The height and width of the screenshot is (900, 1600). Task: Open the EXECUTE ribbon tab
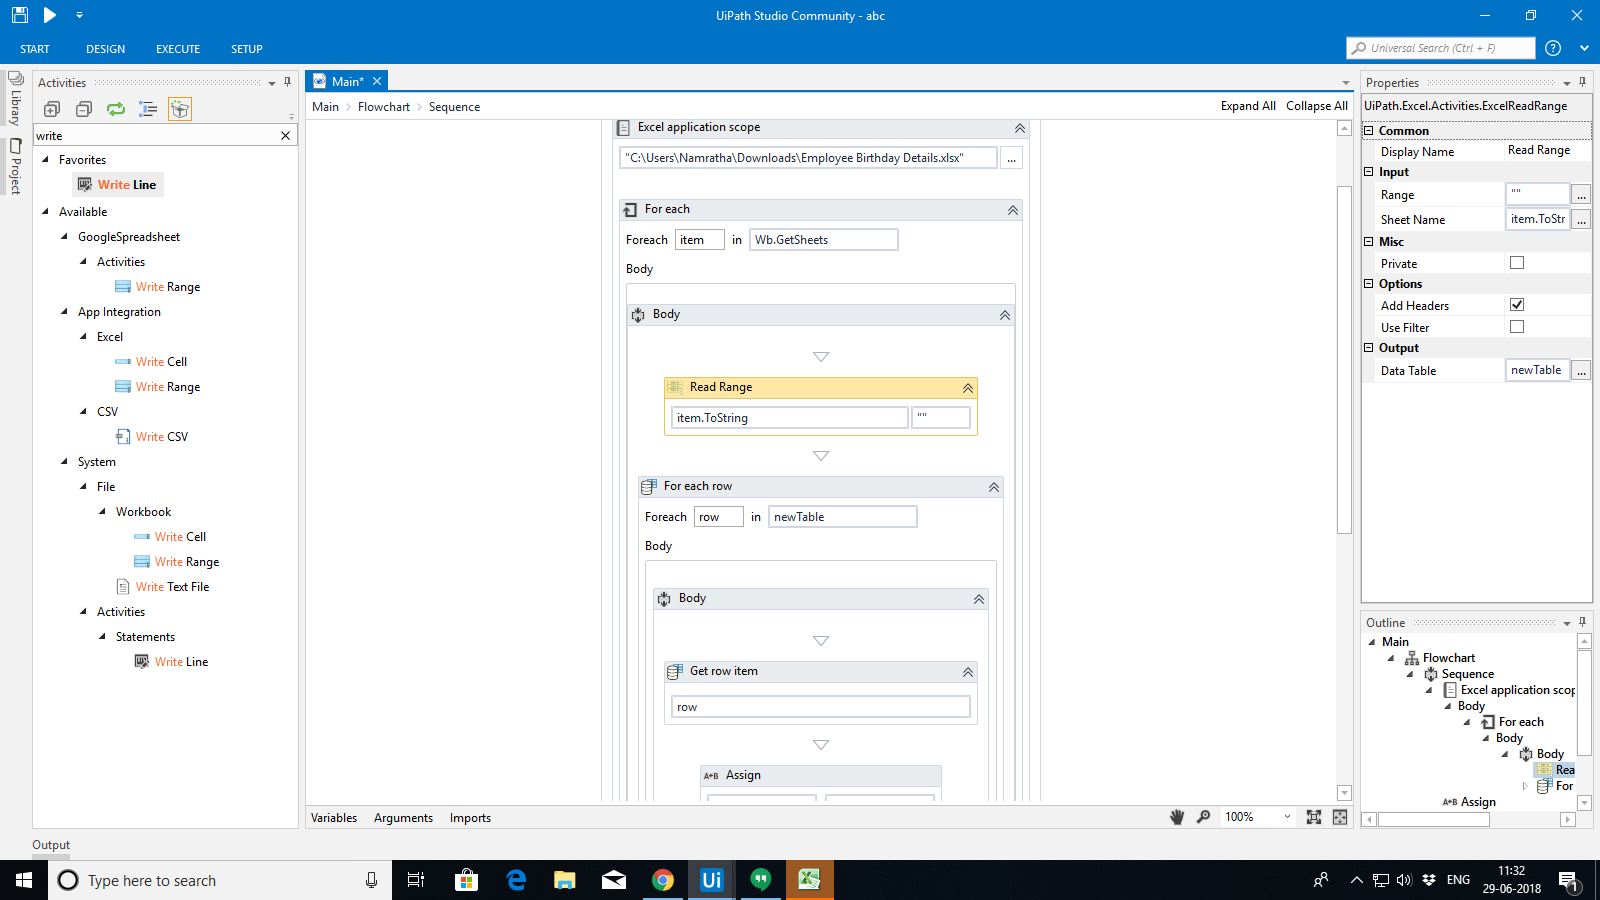click(178, 49)
